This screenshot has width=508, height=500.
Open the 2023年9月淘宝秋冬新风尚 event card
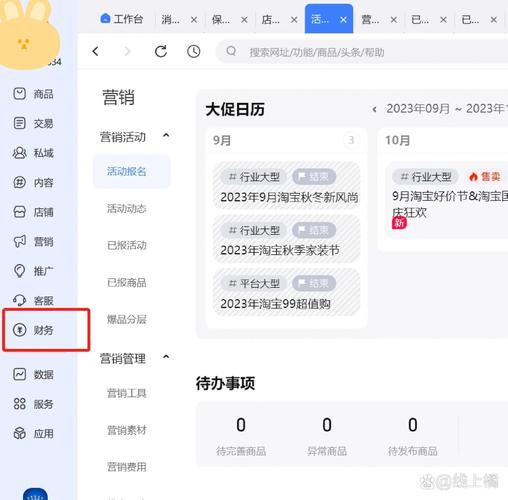tap(286, 186)
